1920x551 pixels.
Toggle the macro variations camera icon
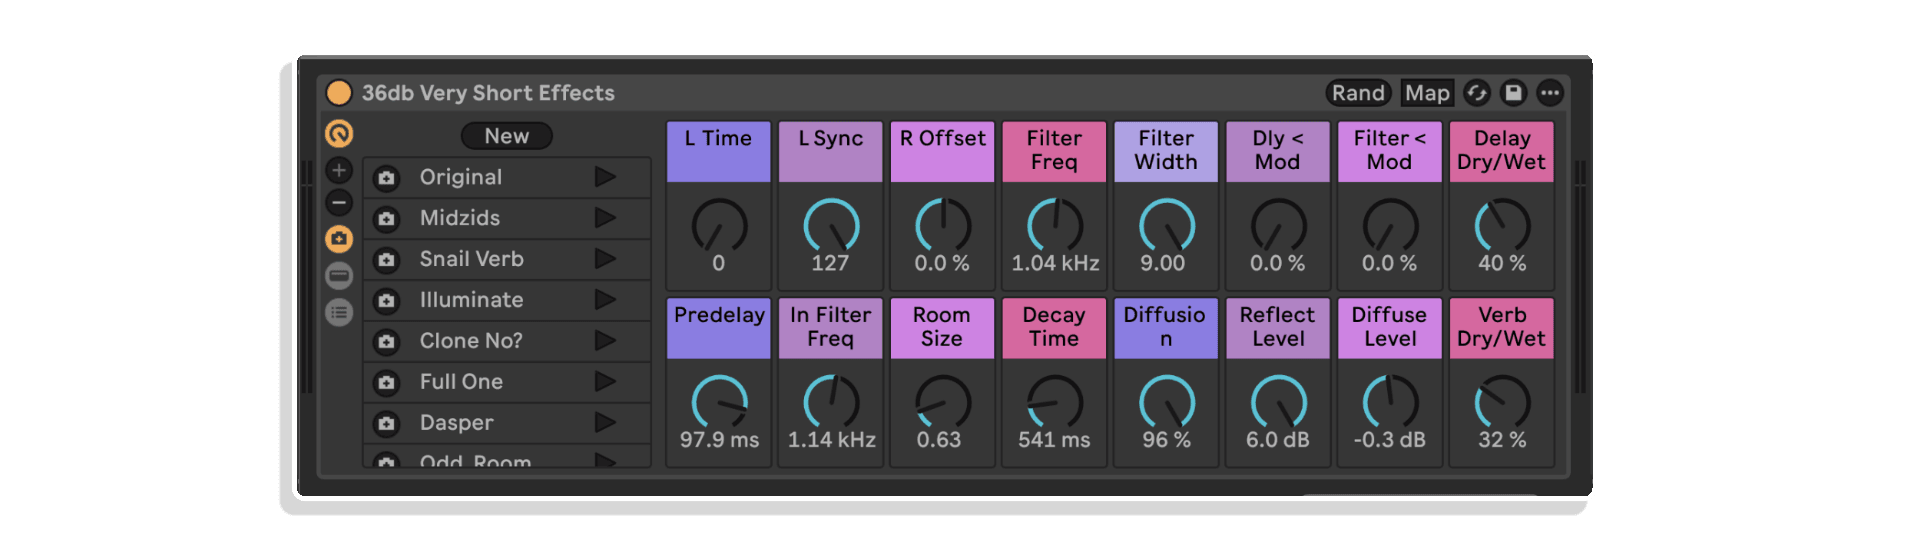(339, 239)
